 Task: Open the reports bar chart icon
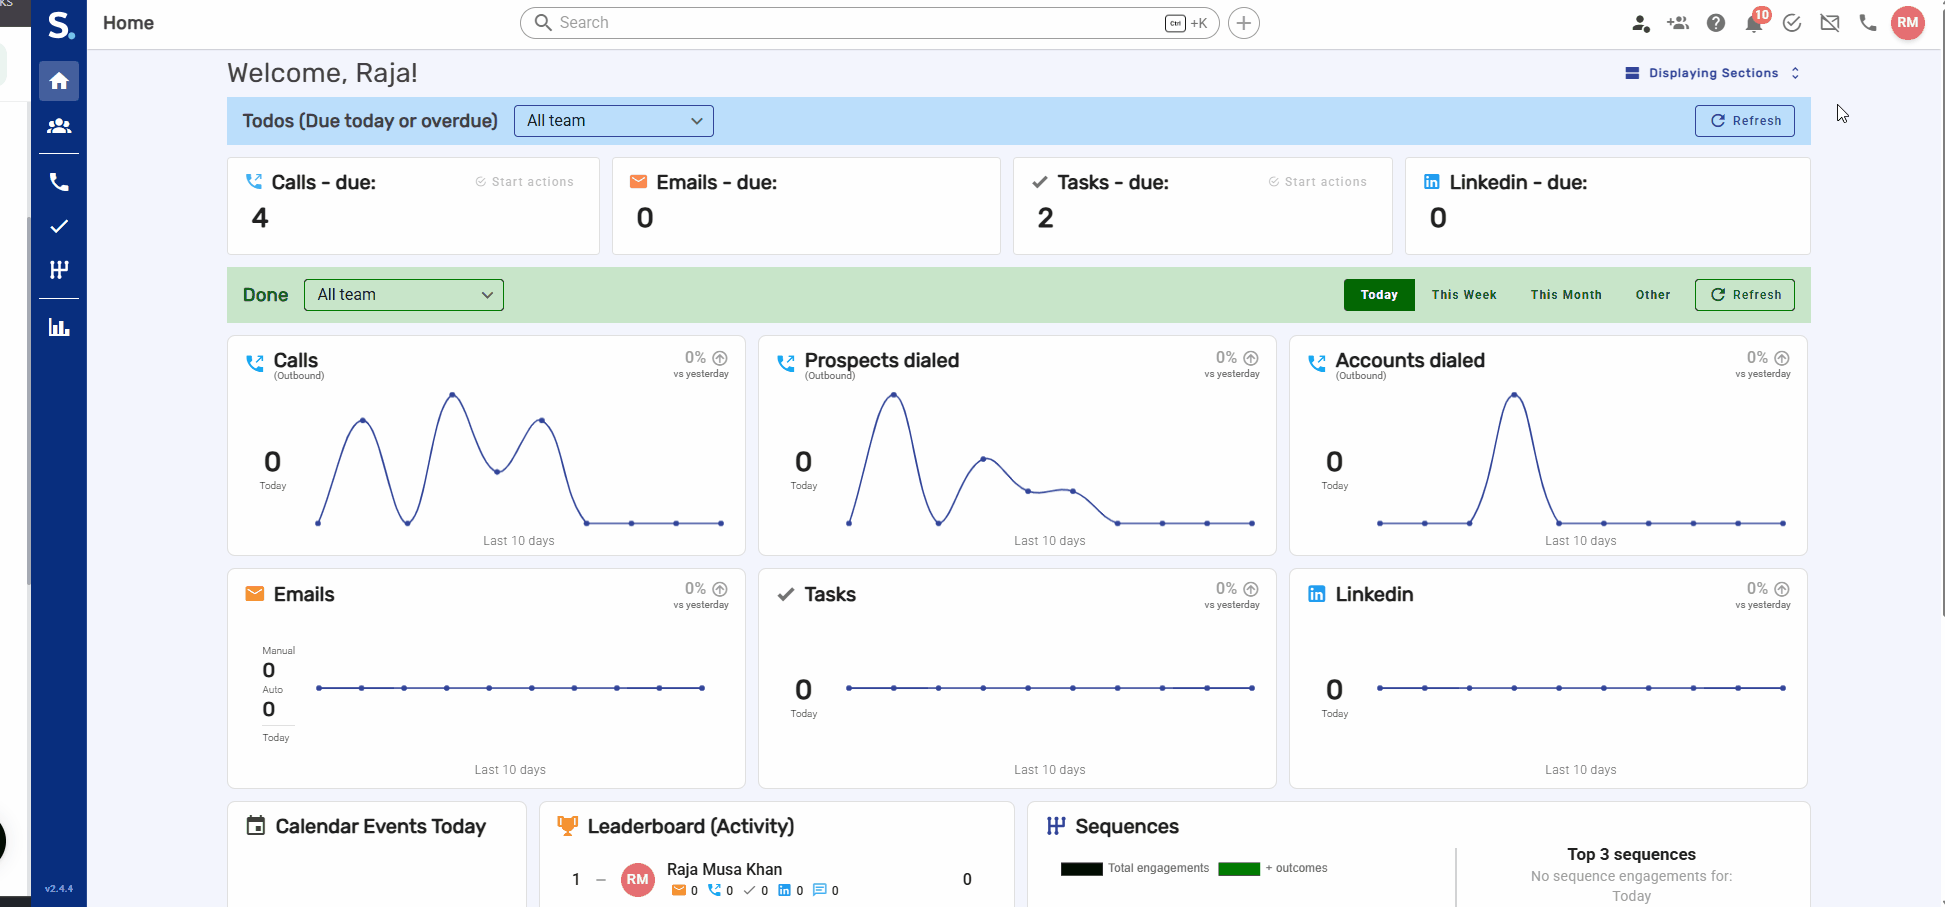[59, 327]
